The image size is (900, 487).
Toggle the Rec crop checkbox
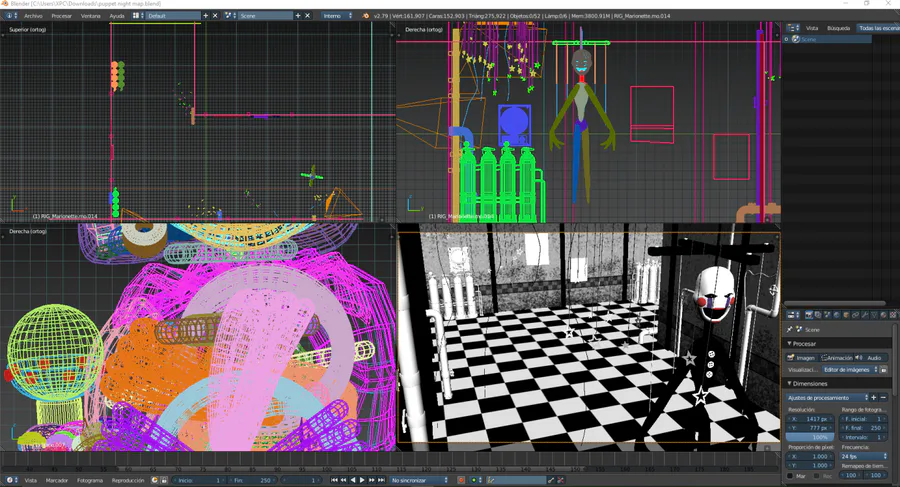tap(817, 476)
